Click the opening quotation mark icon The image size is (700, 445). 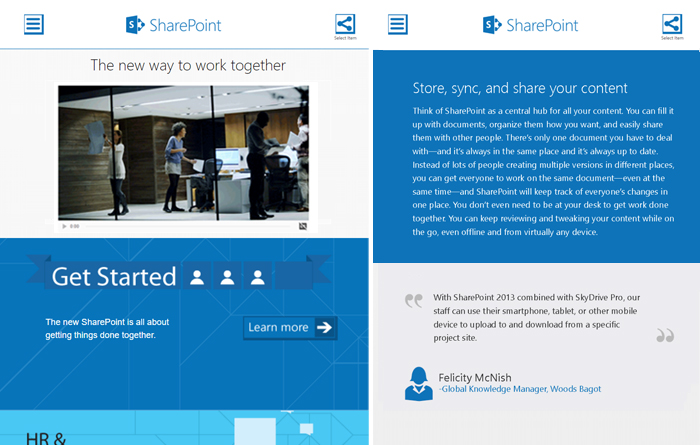[413, 300]
